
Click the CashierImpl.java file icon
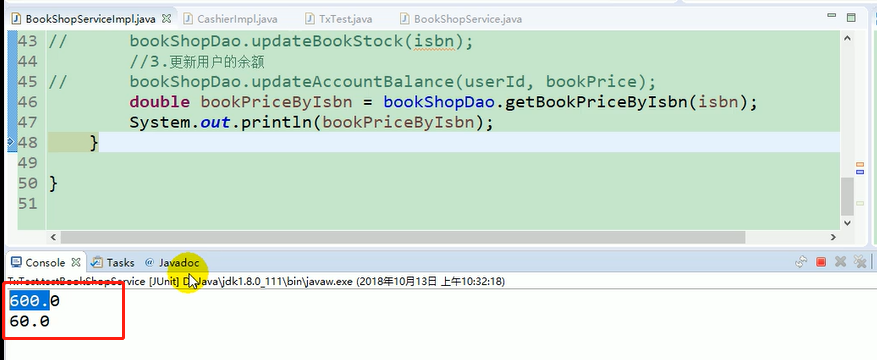coord(188,19)
